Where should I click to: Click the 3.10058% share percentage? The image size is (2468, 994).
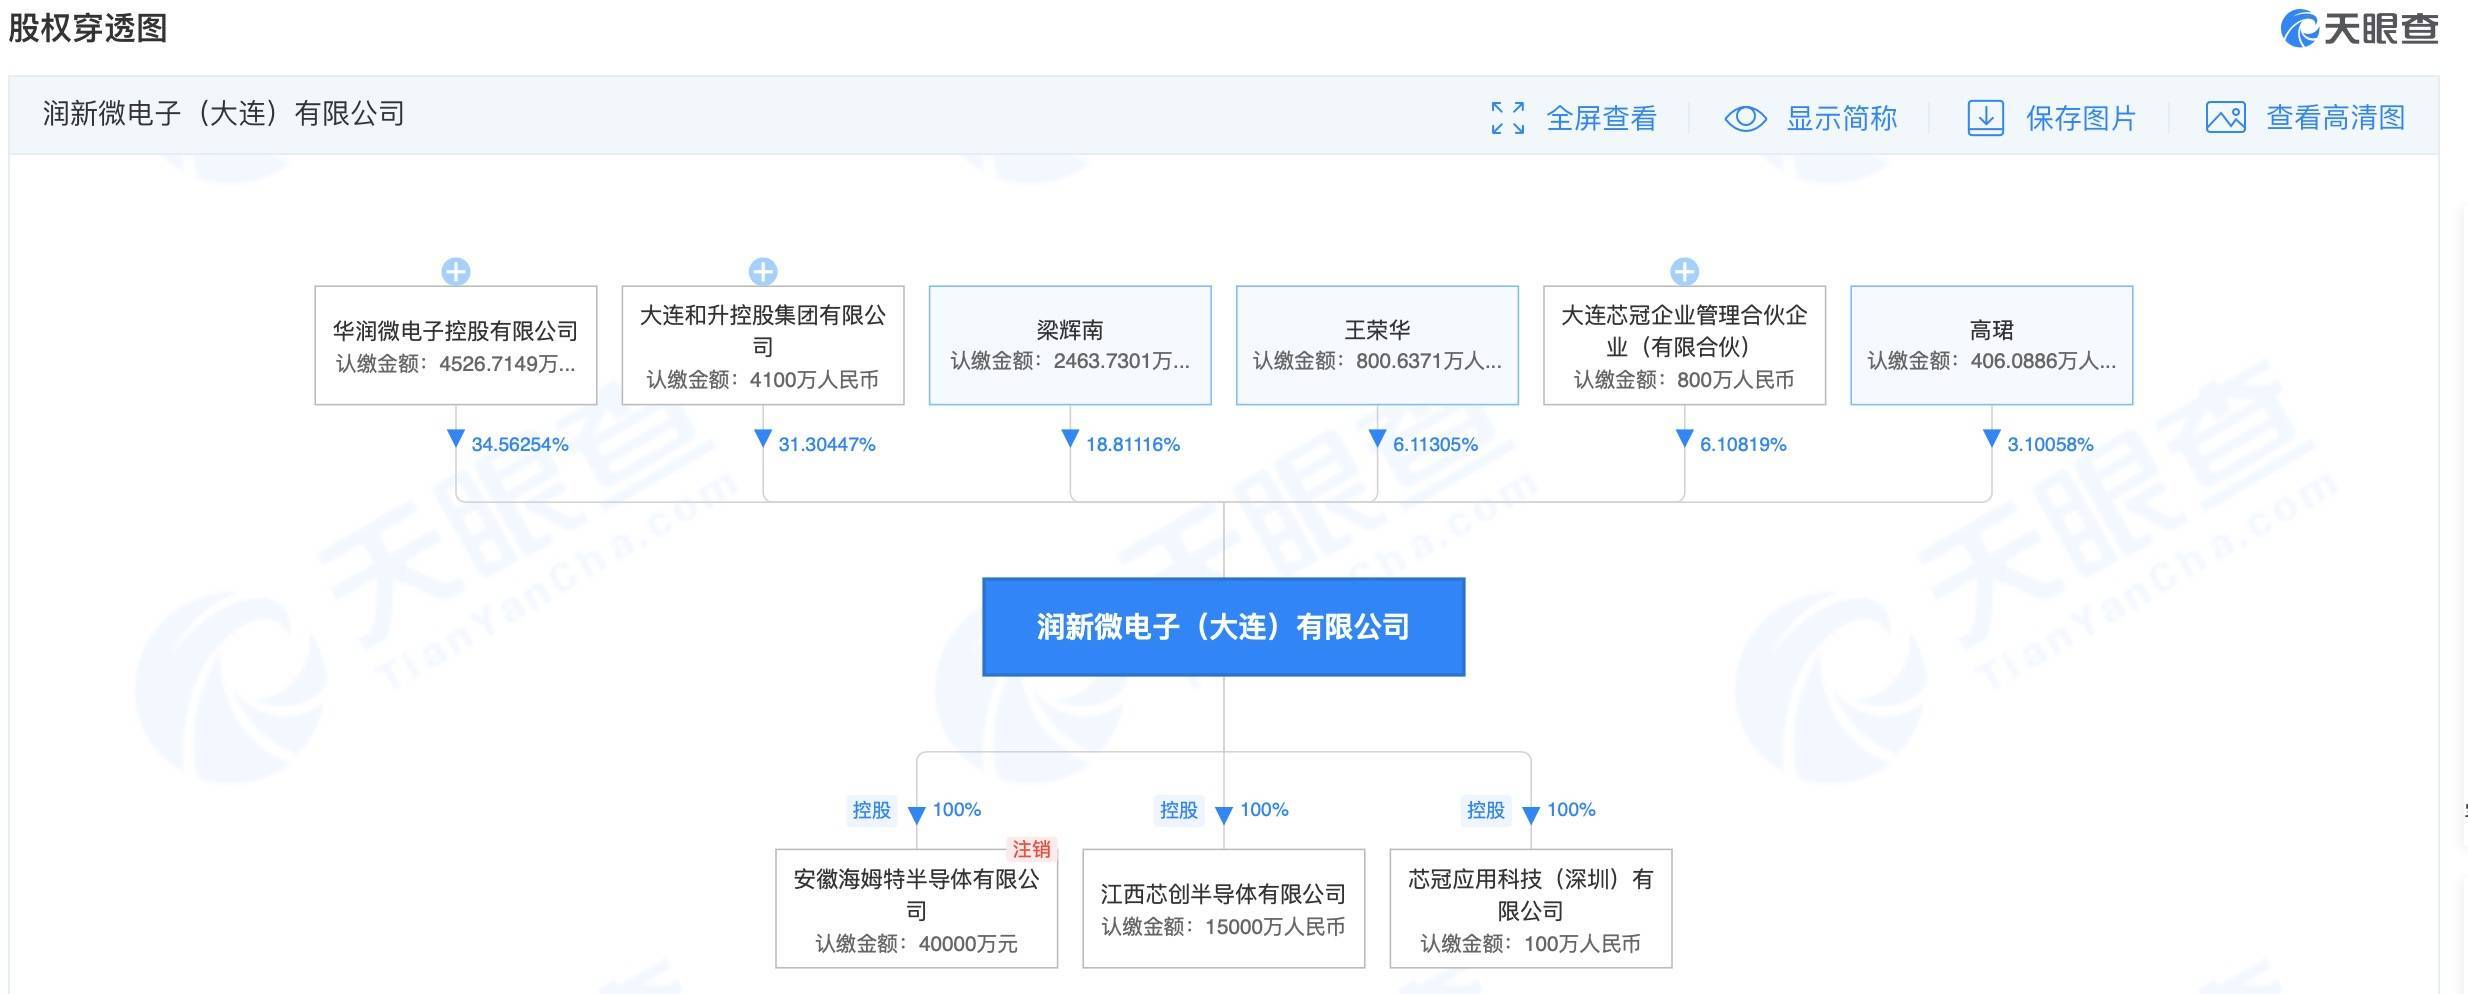click(x=2050, y=444)
